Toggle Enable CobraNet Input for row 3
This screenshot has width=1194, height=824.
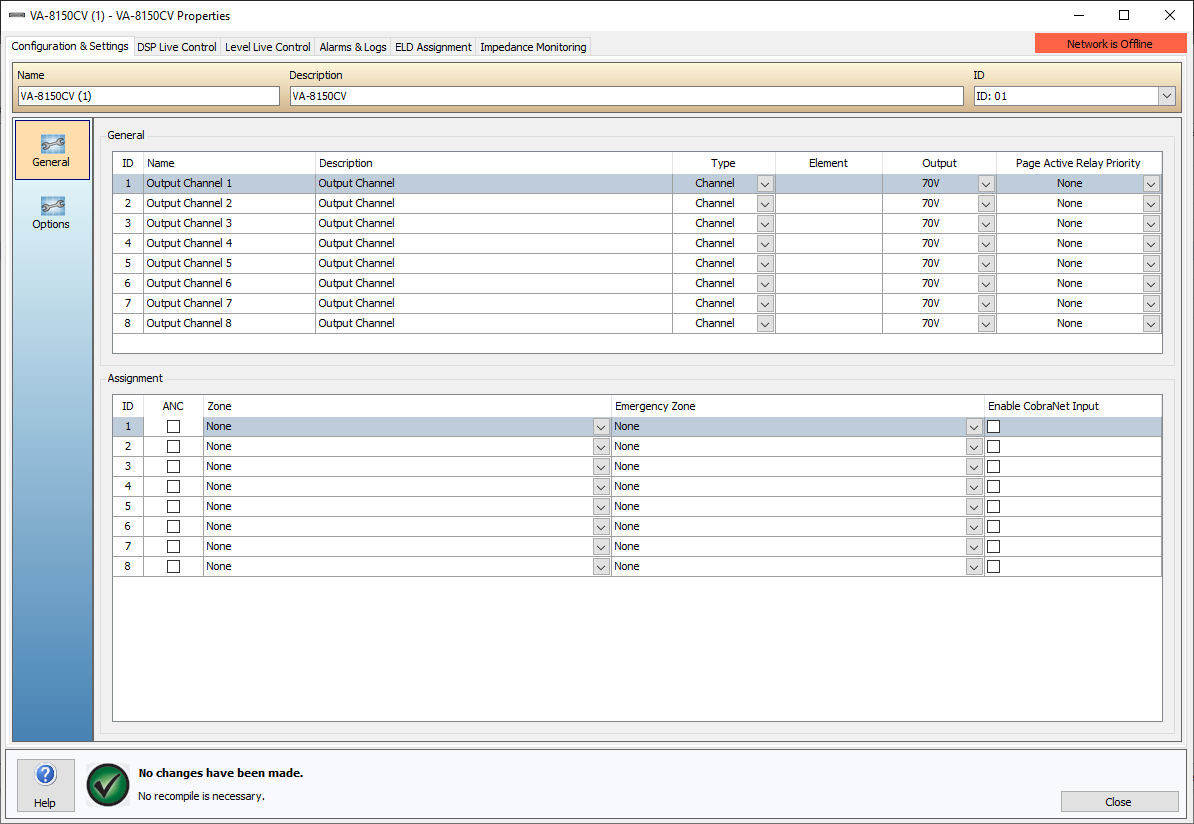993,466
